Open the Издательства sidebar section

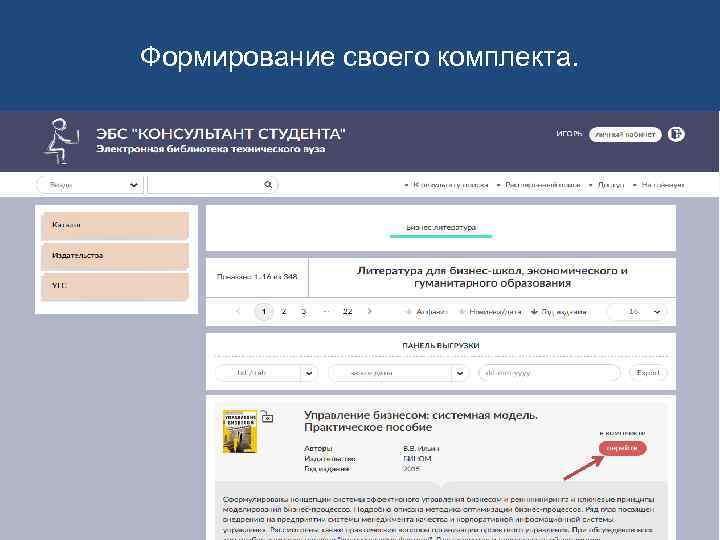pyautogui.click(x=115, y=255)
